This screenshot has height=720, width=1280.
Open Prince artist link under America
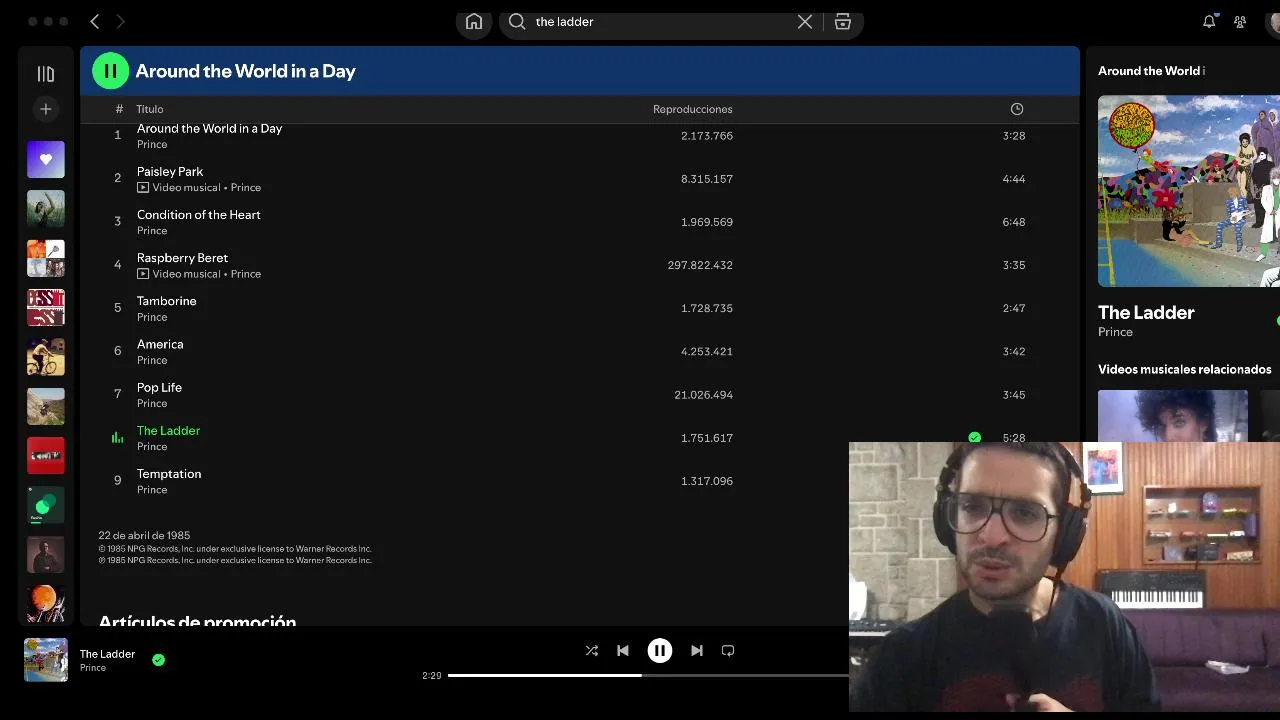(152, 360)
